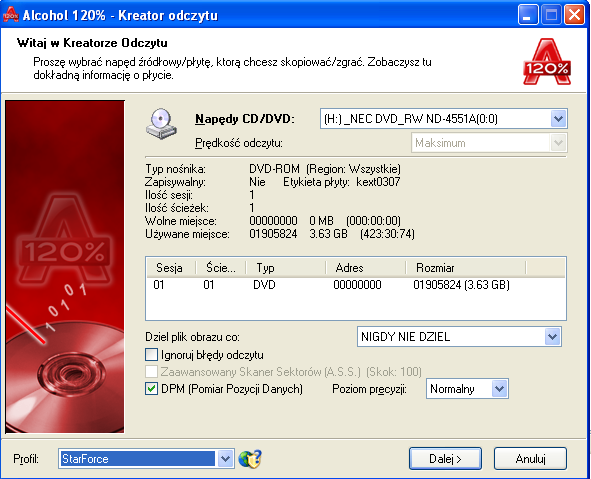Click the Alcohol 120% title bar icon

pos(10,15)
